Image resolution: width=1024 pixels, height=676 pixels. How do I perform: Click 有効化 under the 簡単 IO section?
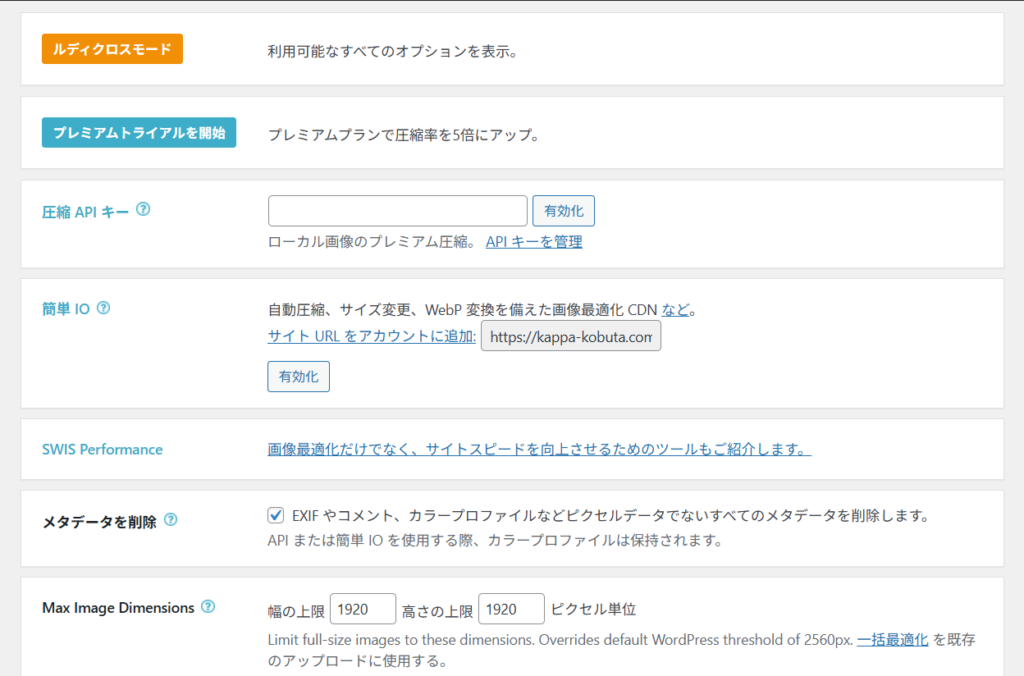click(x=298, y=376)
